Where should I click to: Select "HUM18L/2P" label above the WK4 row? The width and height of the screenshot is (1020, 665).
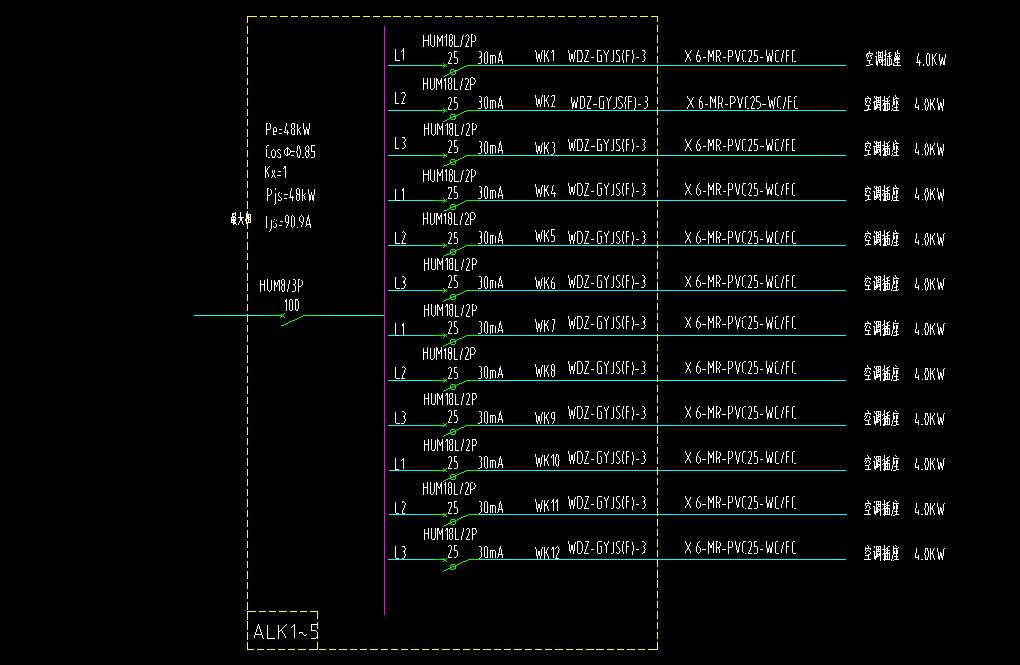tap(450, 176)
